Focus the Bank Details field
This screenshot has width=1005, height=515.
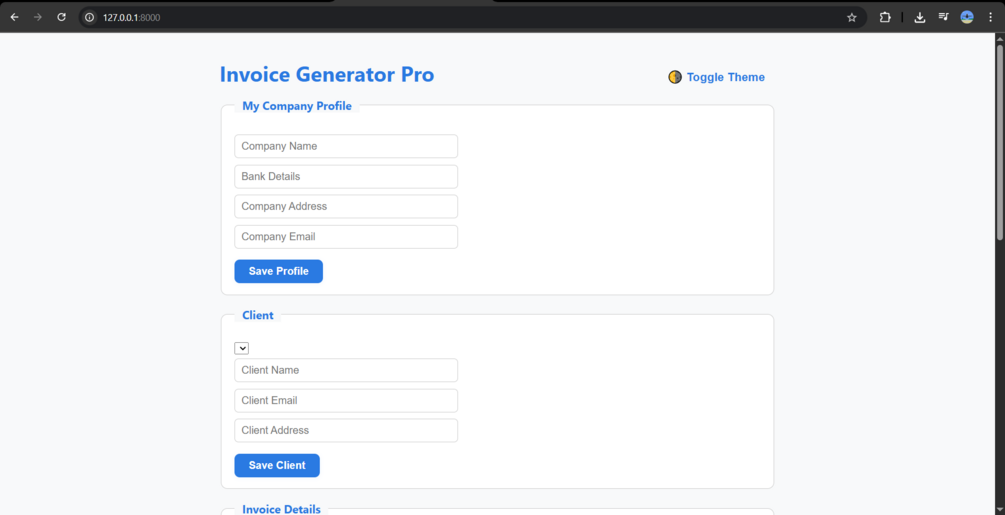coord(346,176)
